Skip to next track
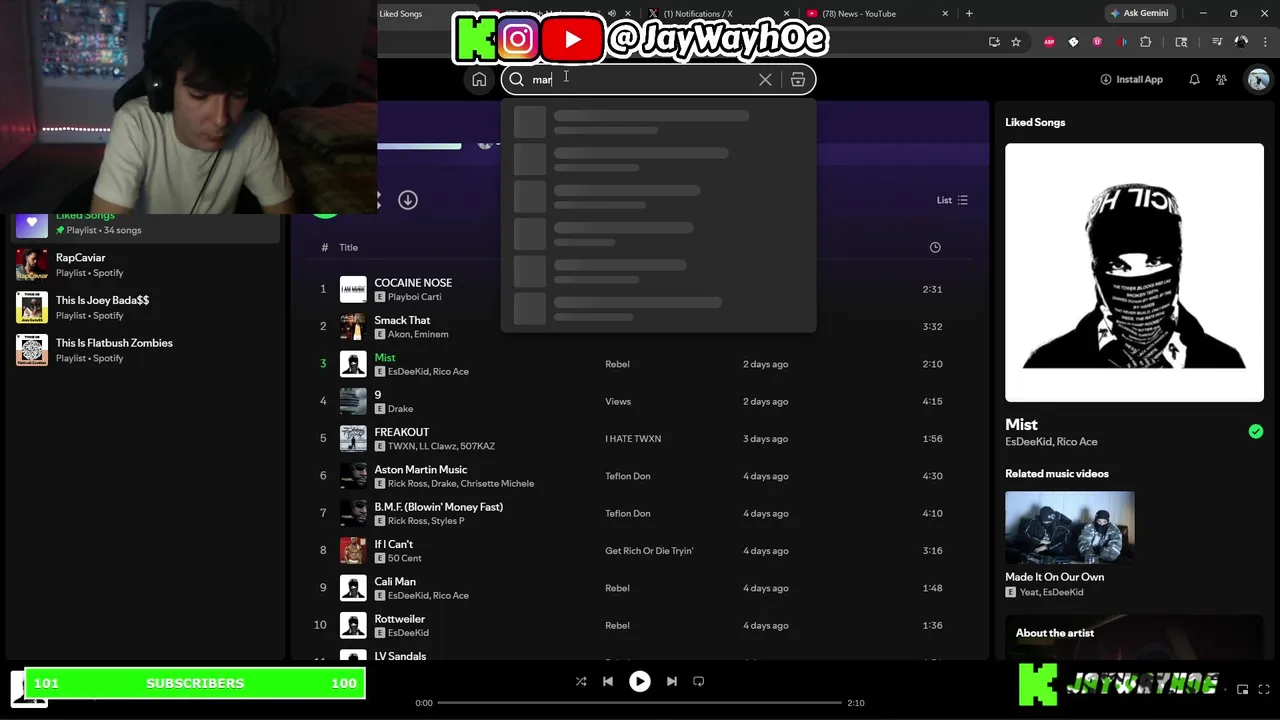 coord(672,681)
